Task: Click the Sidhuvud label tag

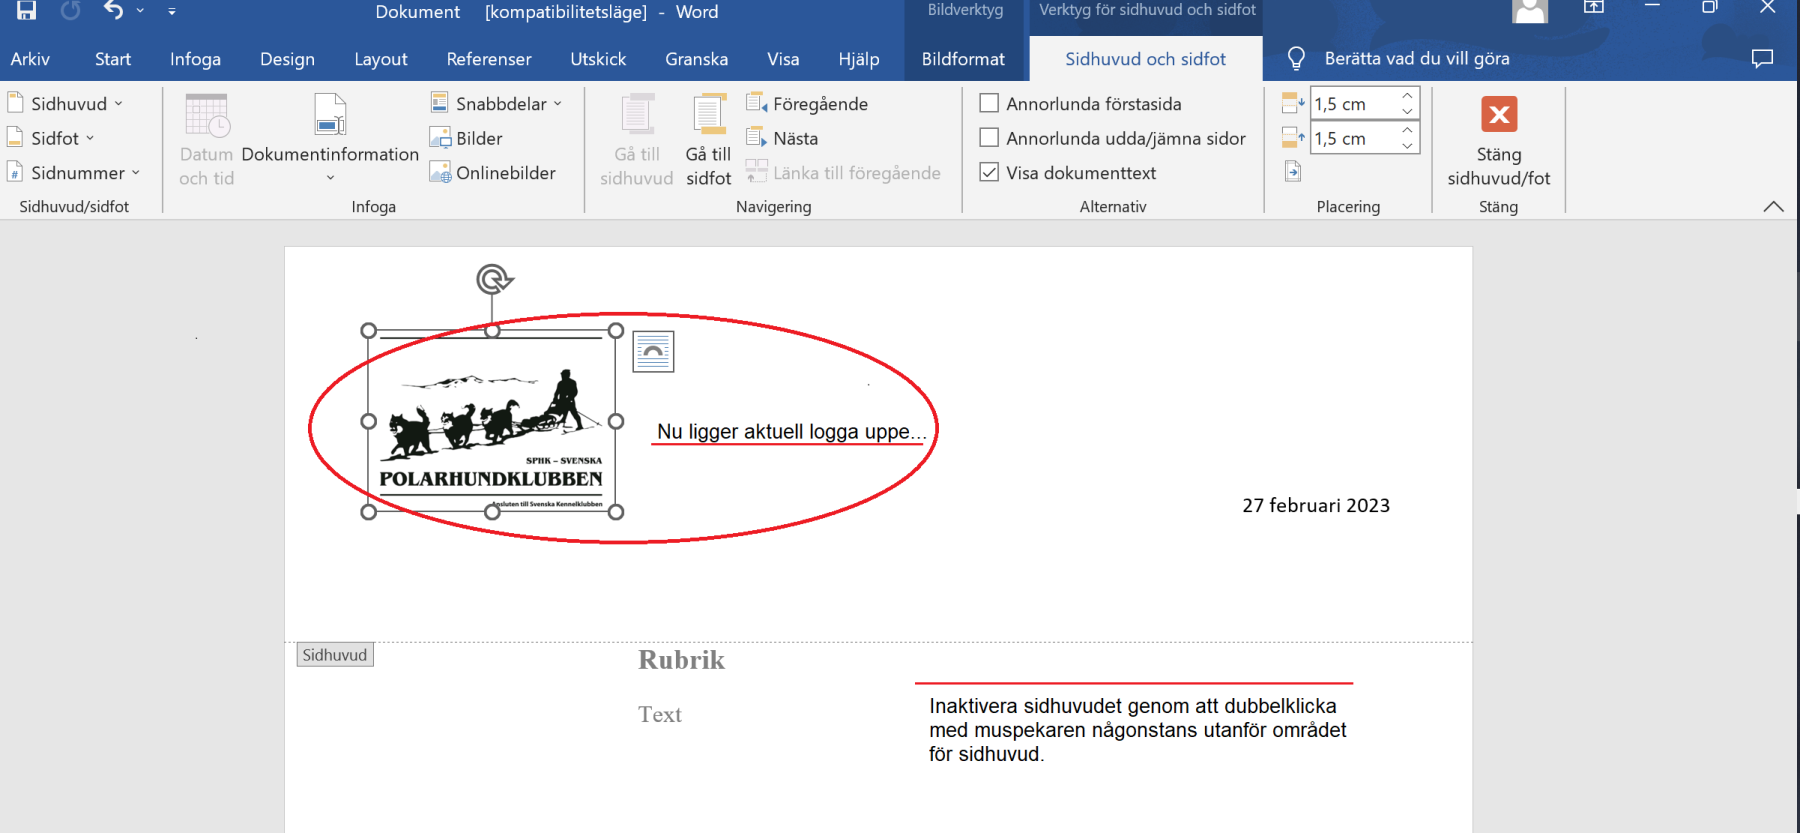Action: click(335, 655)
